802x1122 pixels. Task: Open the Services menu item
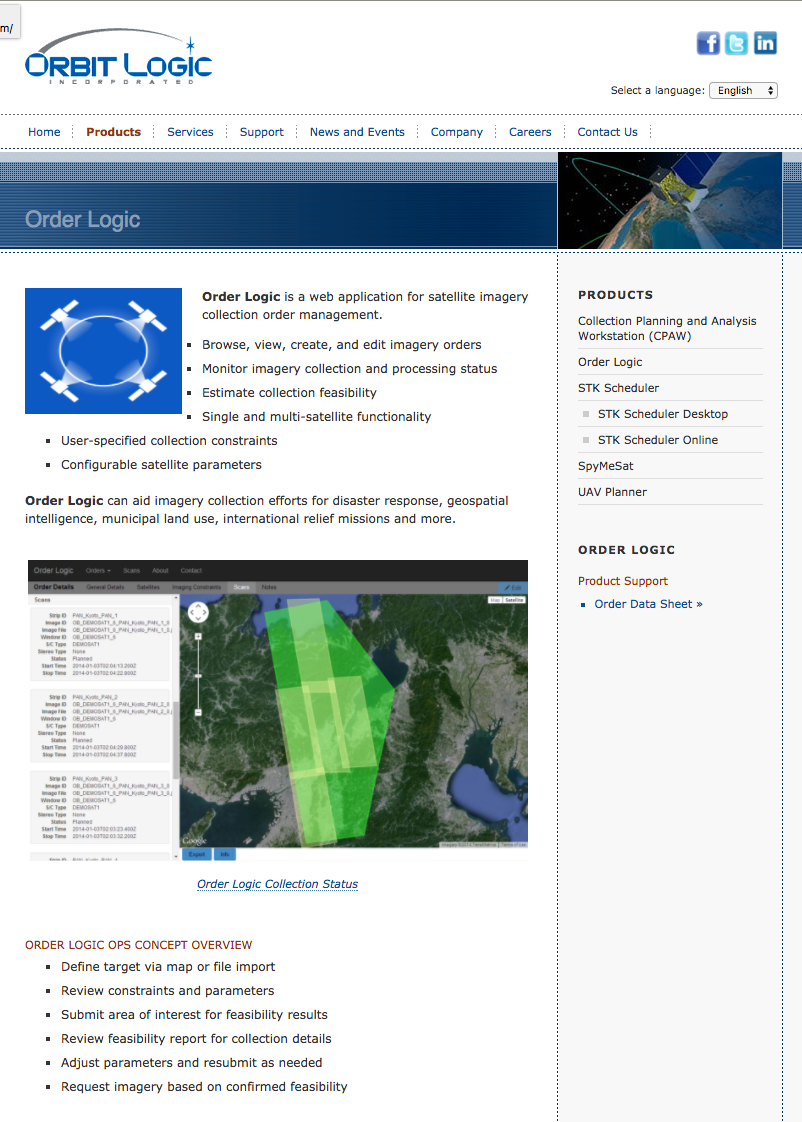(x=190, y=132)
